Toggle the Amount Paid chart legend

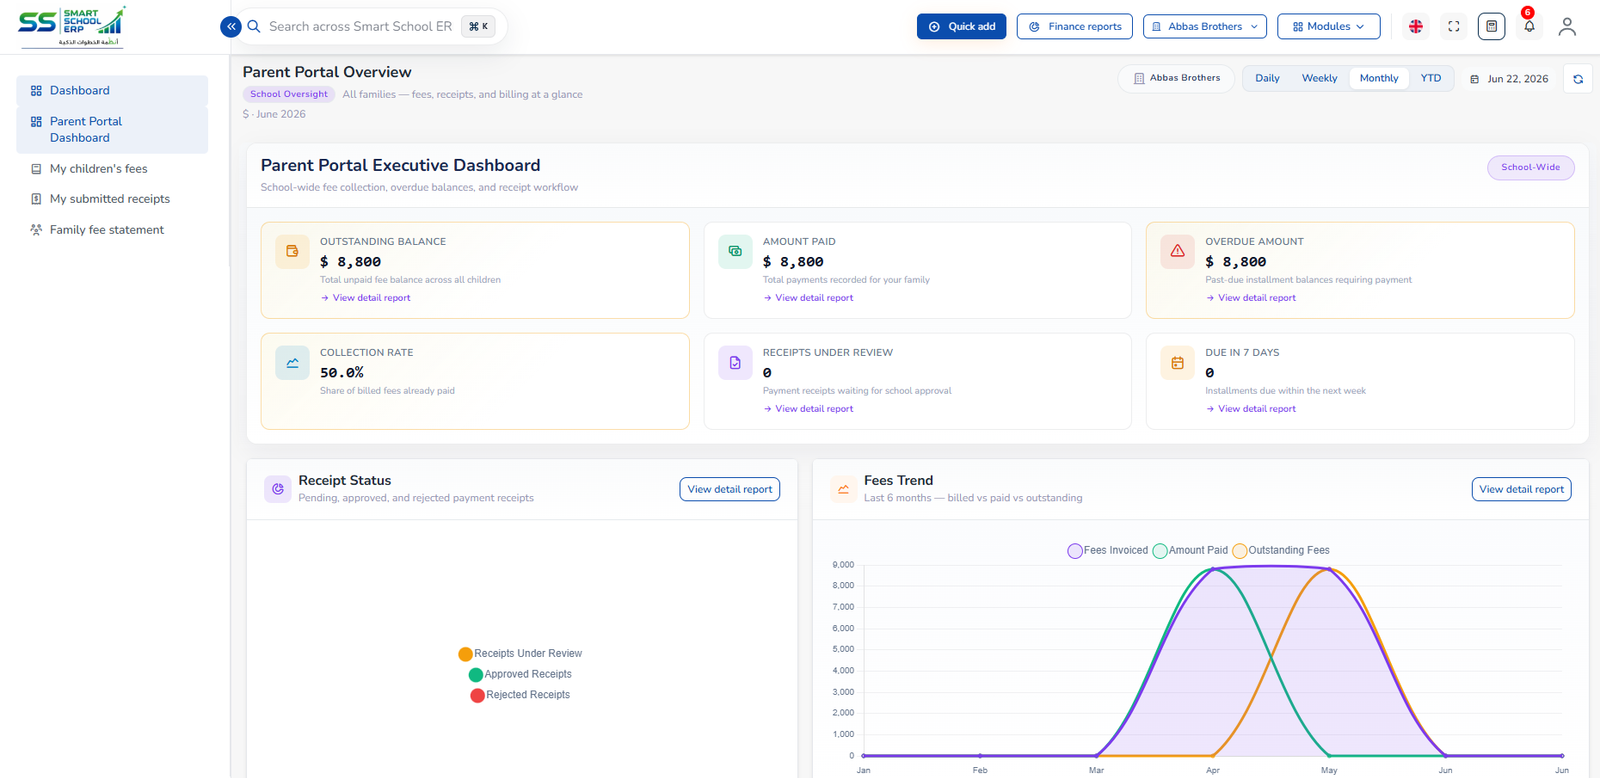[1190, 550]
